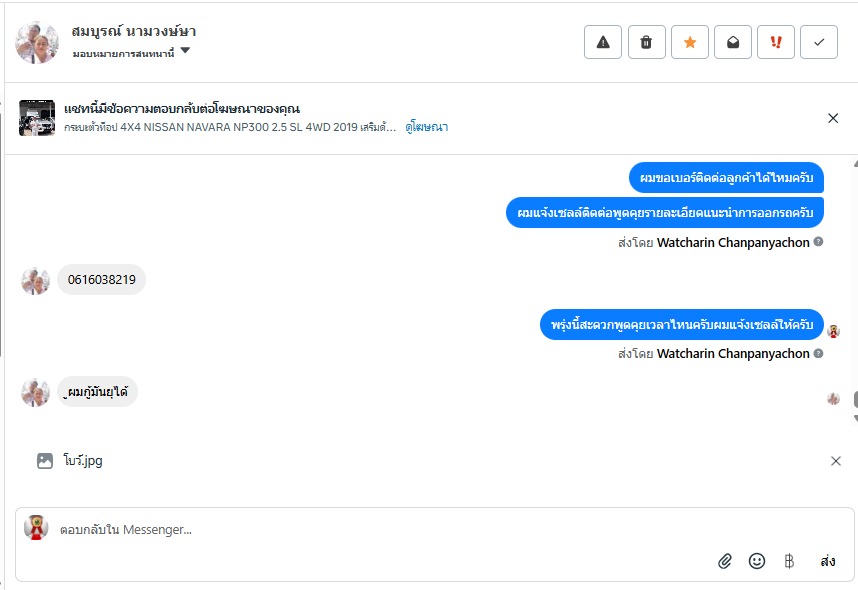Viewport: 858px width, 590px height.
Task: Focus the ตอบกลับใน Messenger reply field
Action: tap(400, 529)
